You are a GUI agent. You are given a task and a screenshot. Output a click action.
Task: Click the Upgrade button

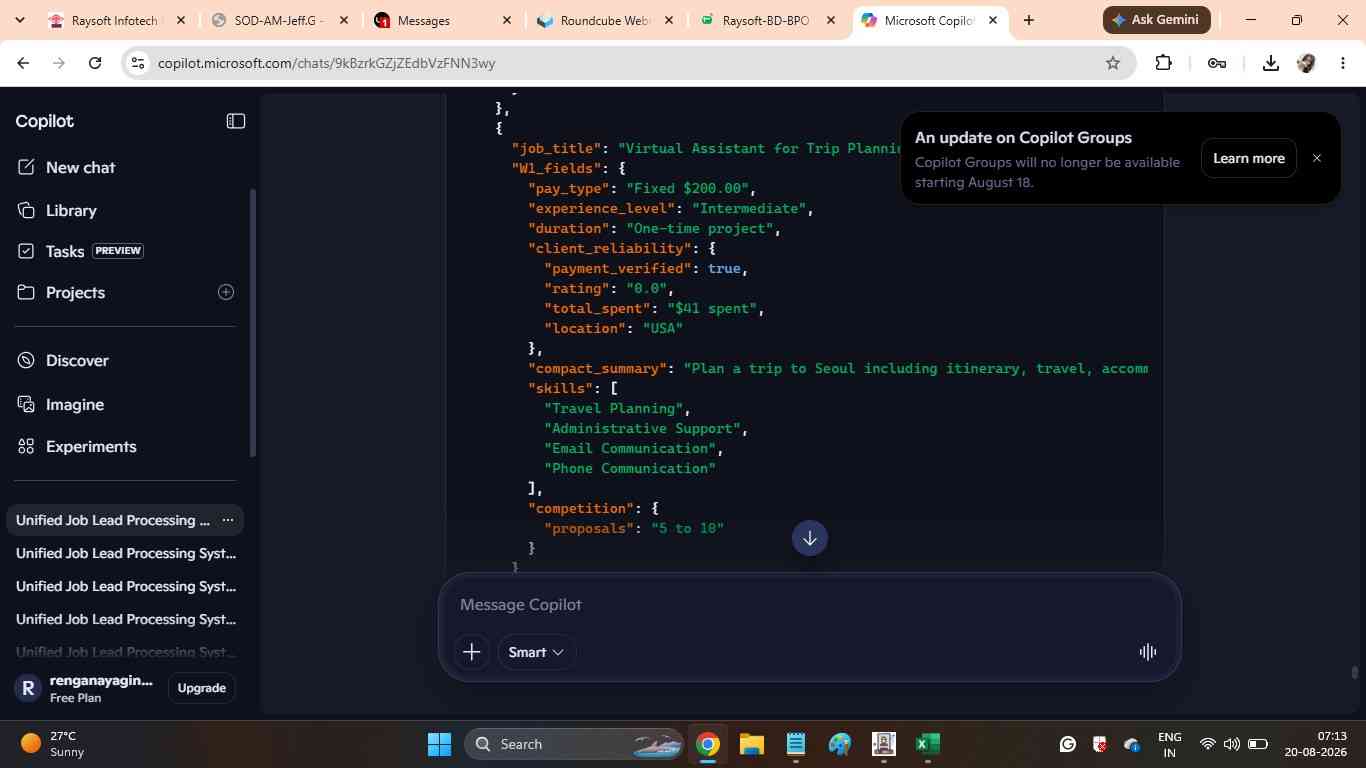(x=202, y=688)
